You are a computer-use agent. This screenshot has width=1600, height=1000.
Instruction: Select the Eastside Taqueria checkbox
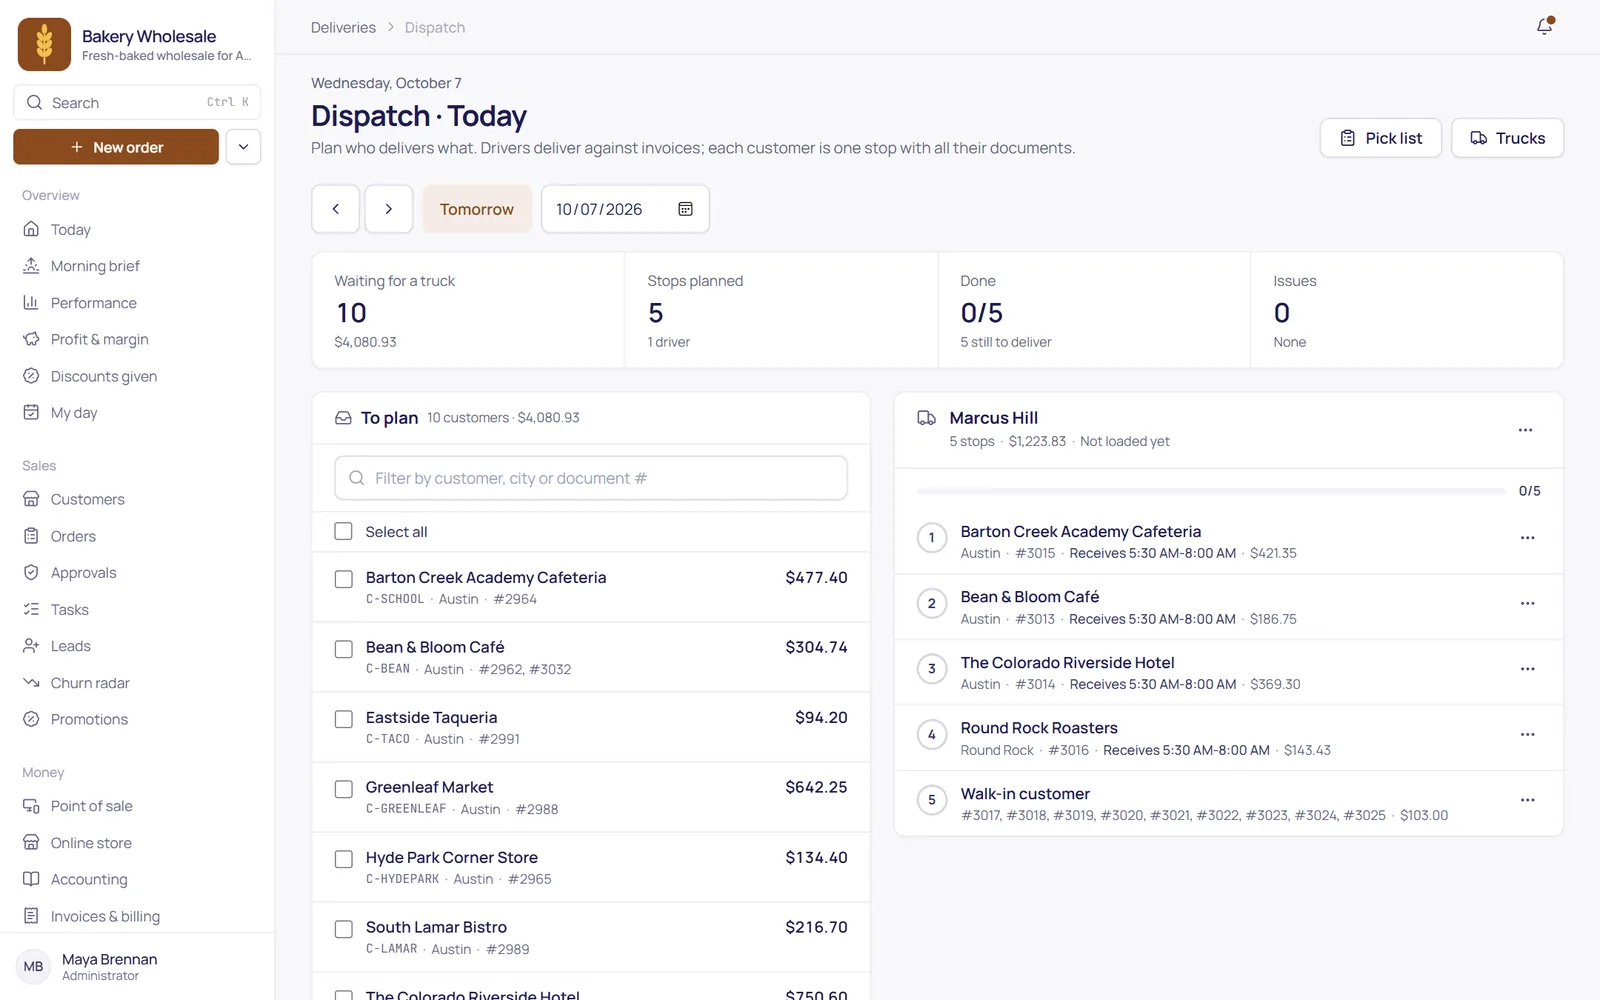[344, 719]
